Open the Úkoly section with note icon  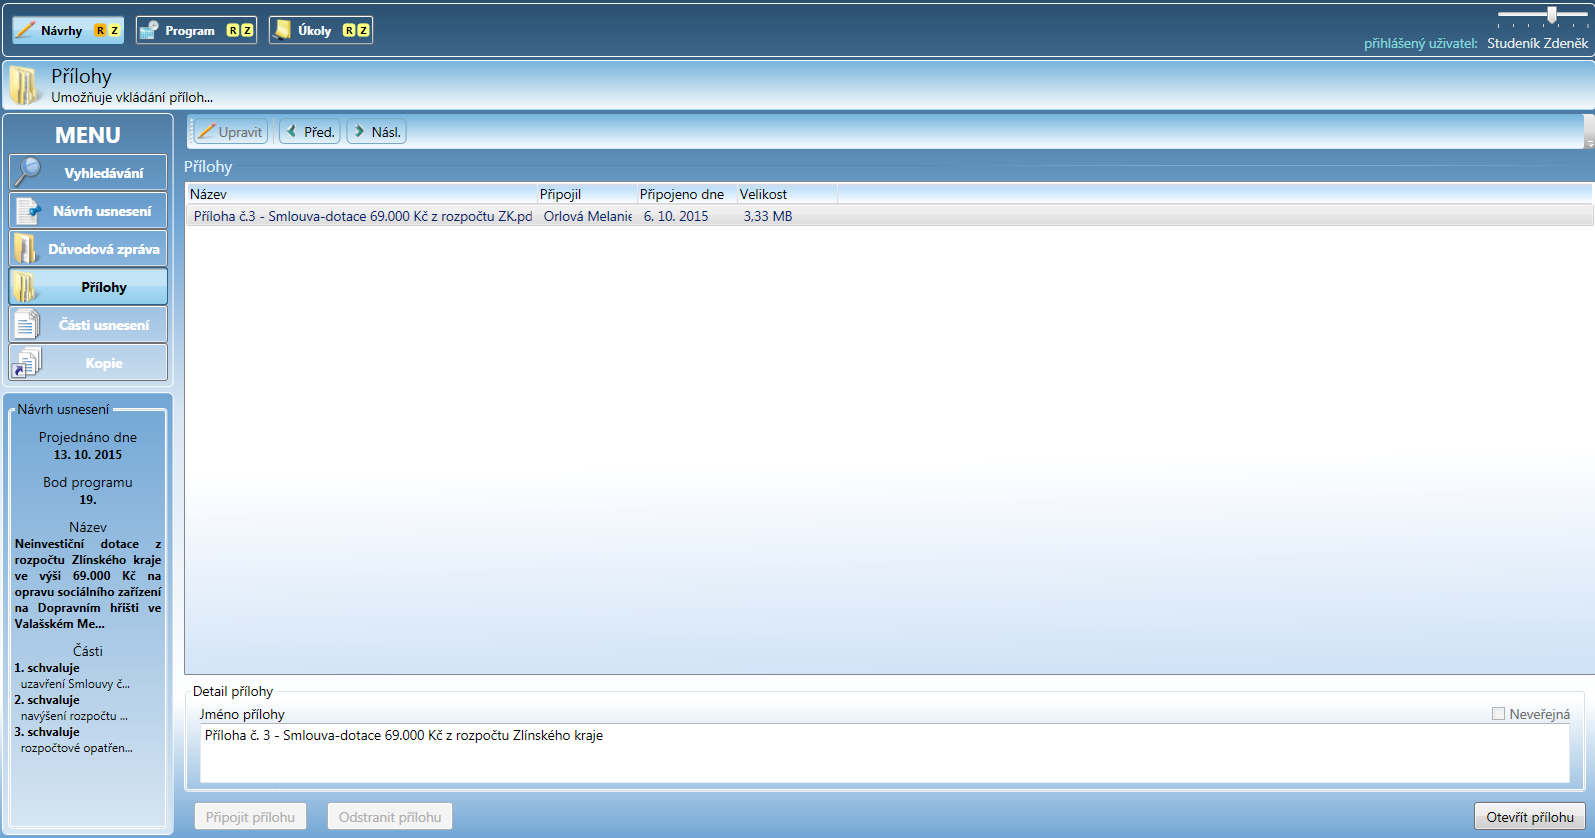(321, 30)
